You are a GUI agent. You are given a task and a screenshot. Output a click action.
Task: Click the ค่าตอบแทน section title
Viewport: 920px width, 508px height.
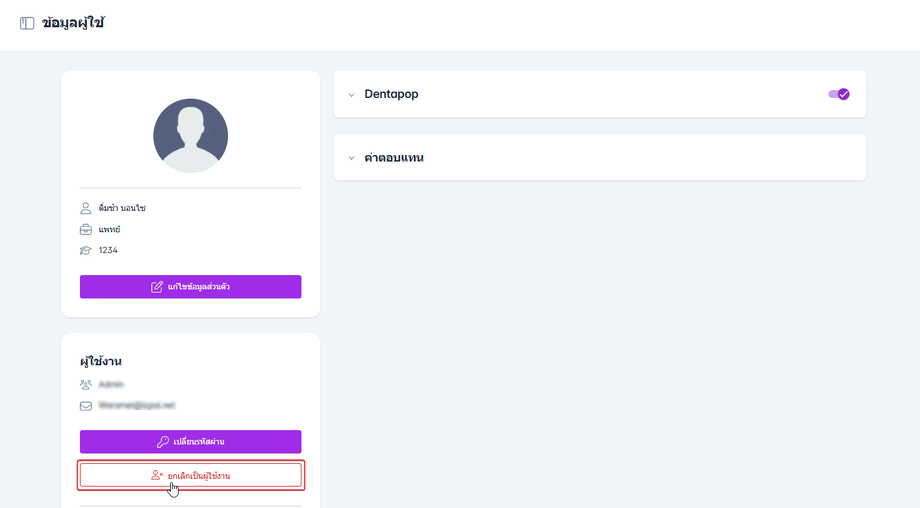(x=394, y=157)
